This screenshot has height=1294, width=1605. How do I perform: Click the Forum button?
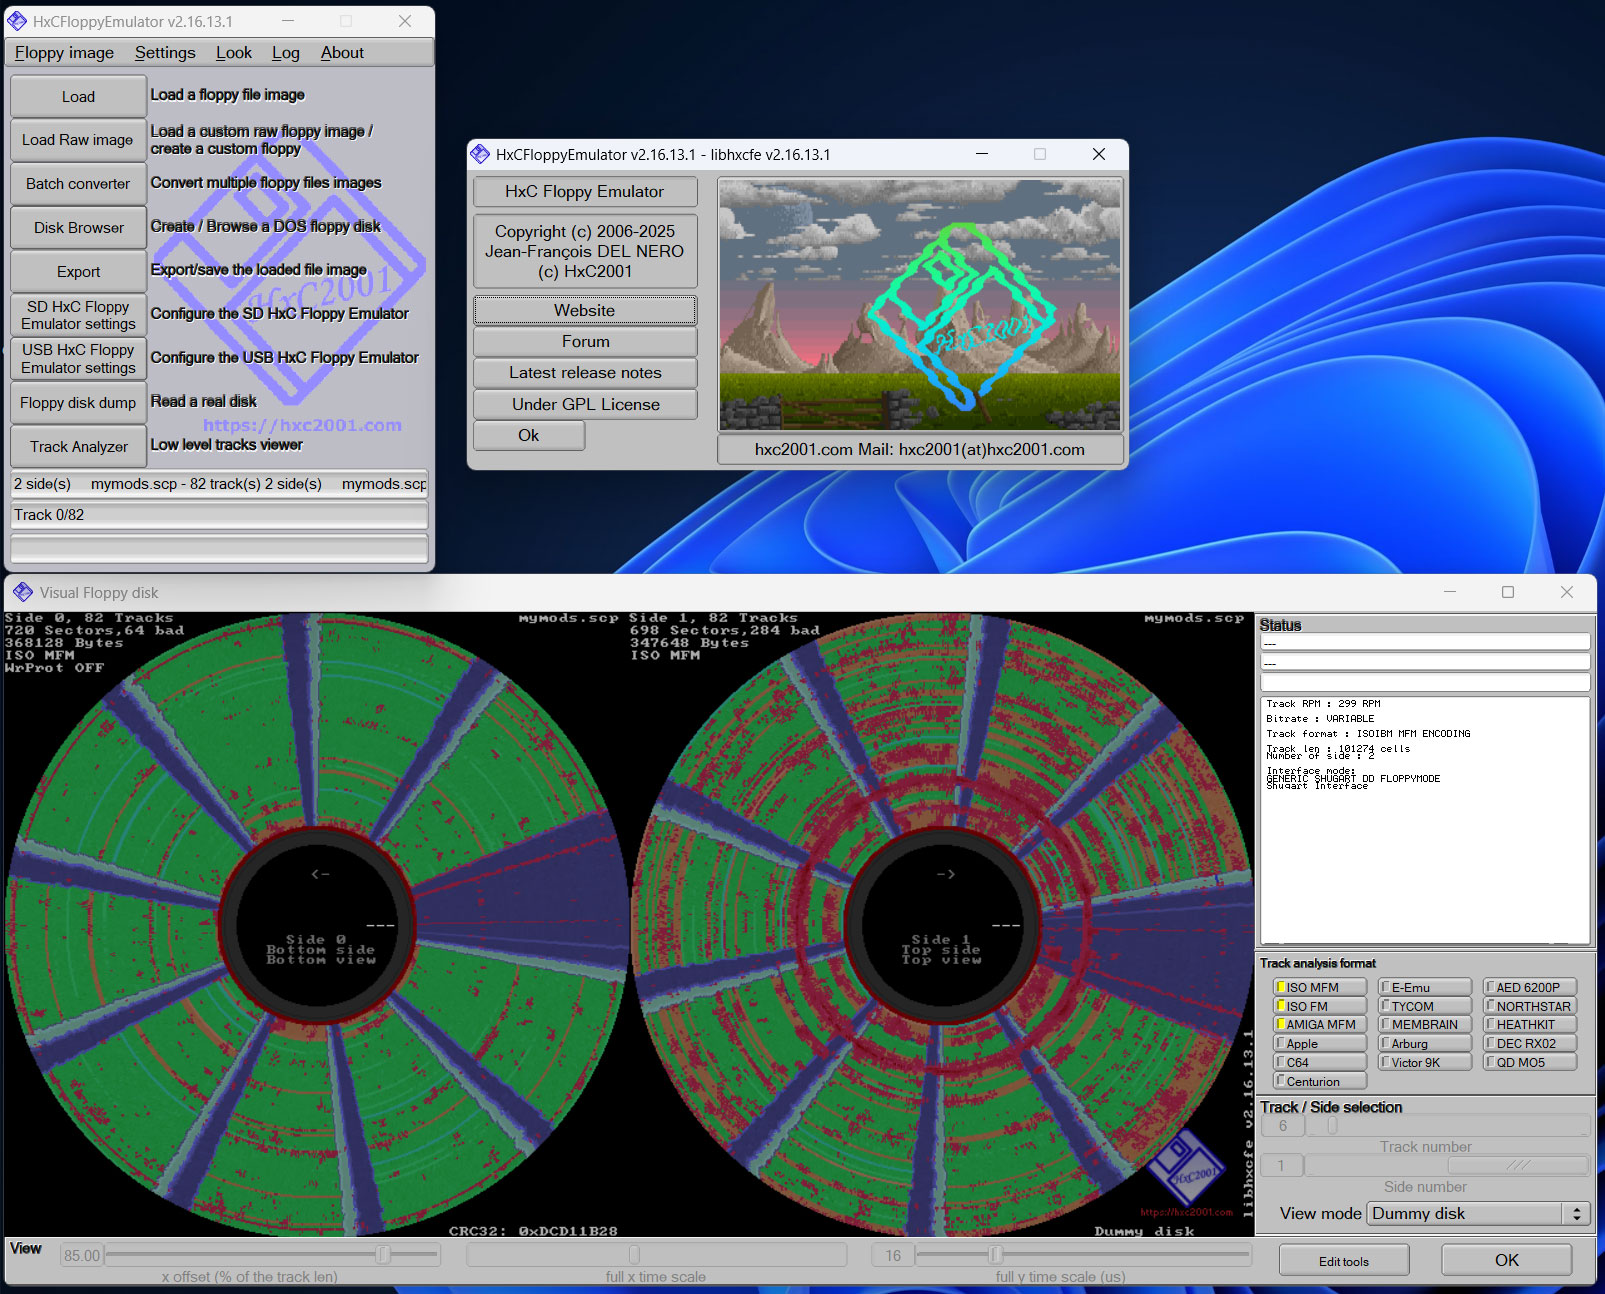585,341
